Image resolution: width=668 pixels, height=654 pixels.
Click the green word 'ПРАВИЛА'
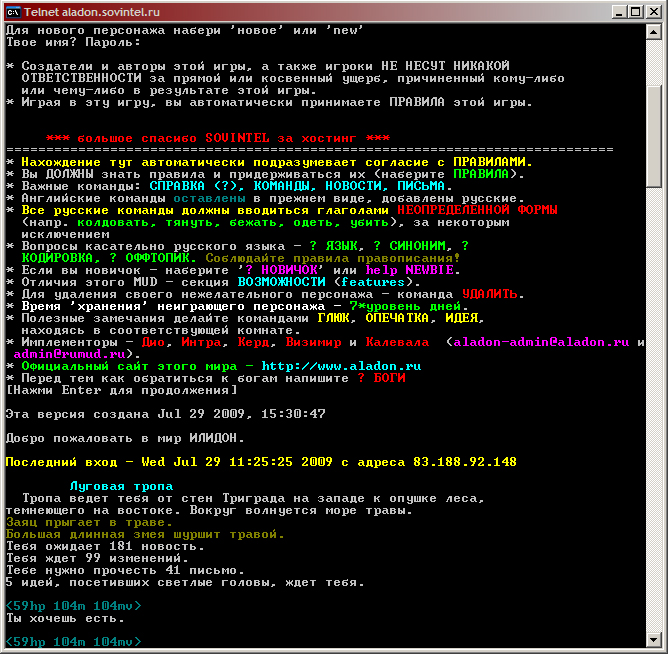tap(481, 174)
